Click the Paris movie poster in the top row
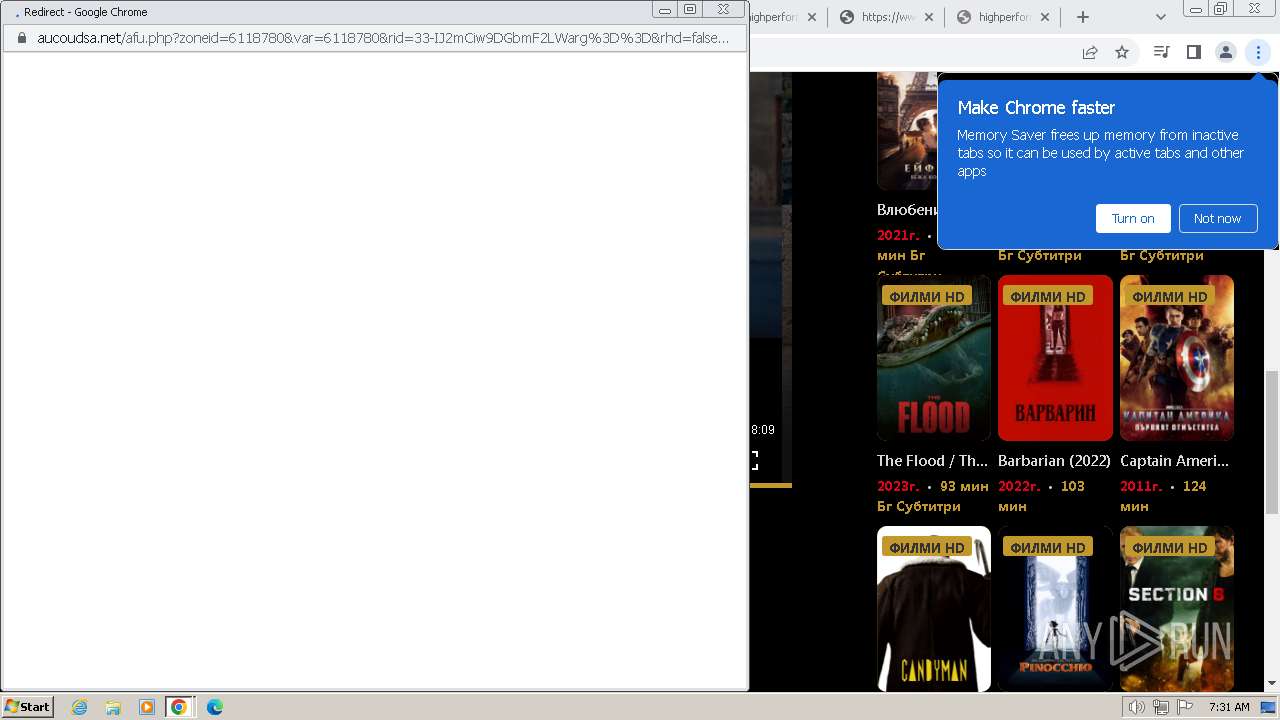 (907, 131)
